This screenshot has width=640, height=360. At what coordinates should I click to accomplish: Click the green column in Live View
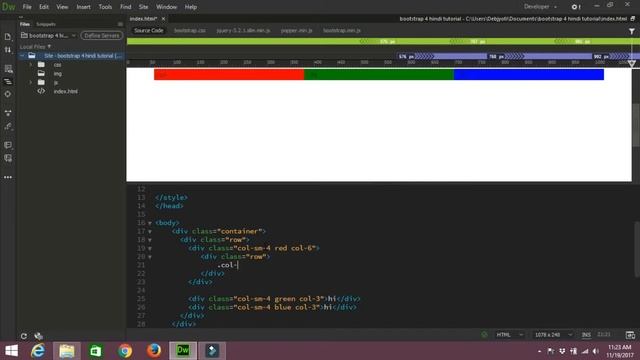tap(379, 74)
